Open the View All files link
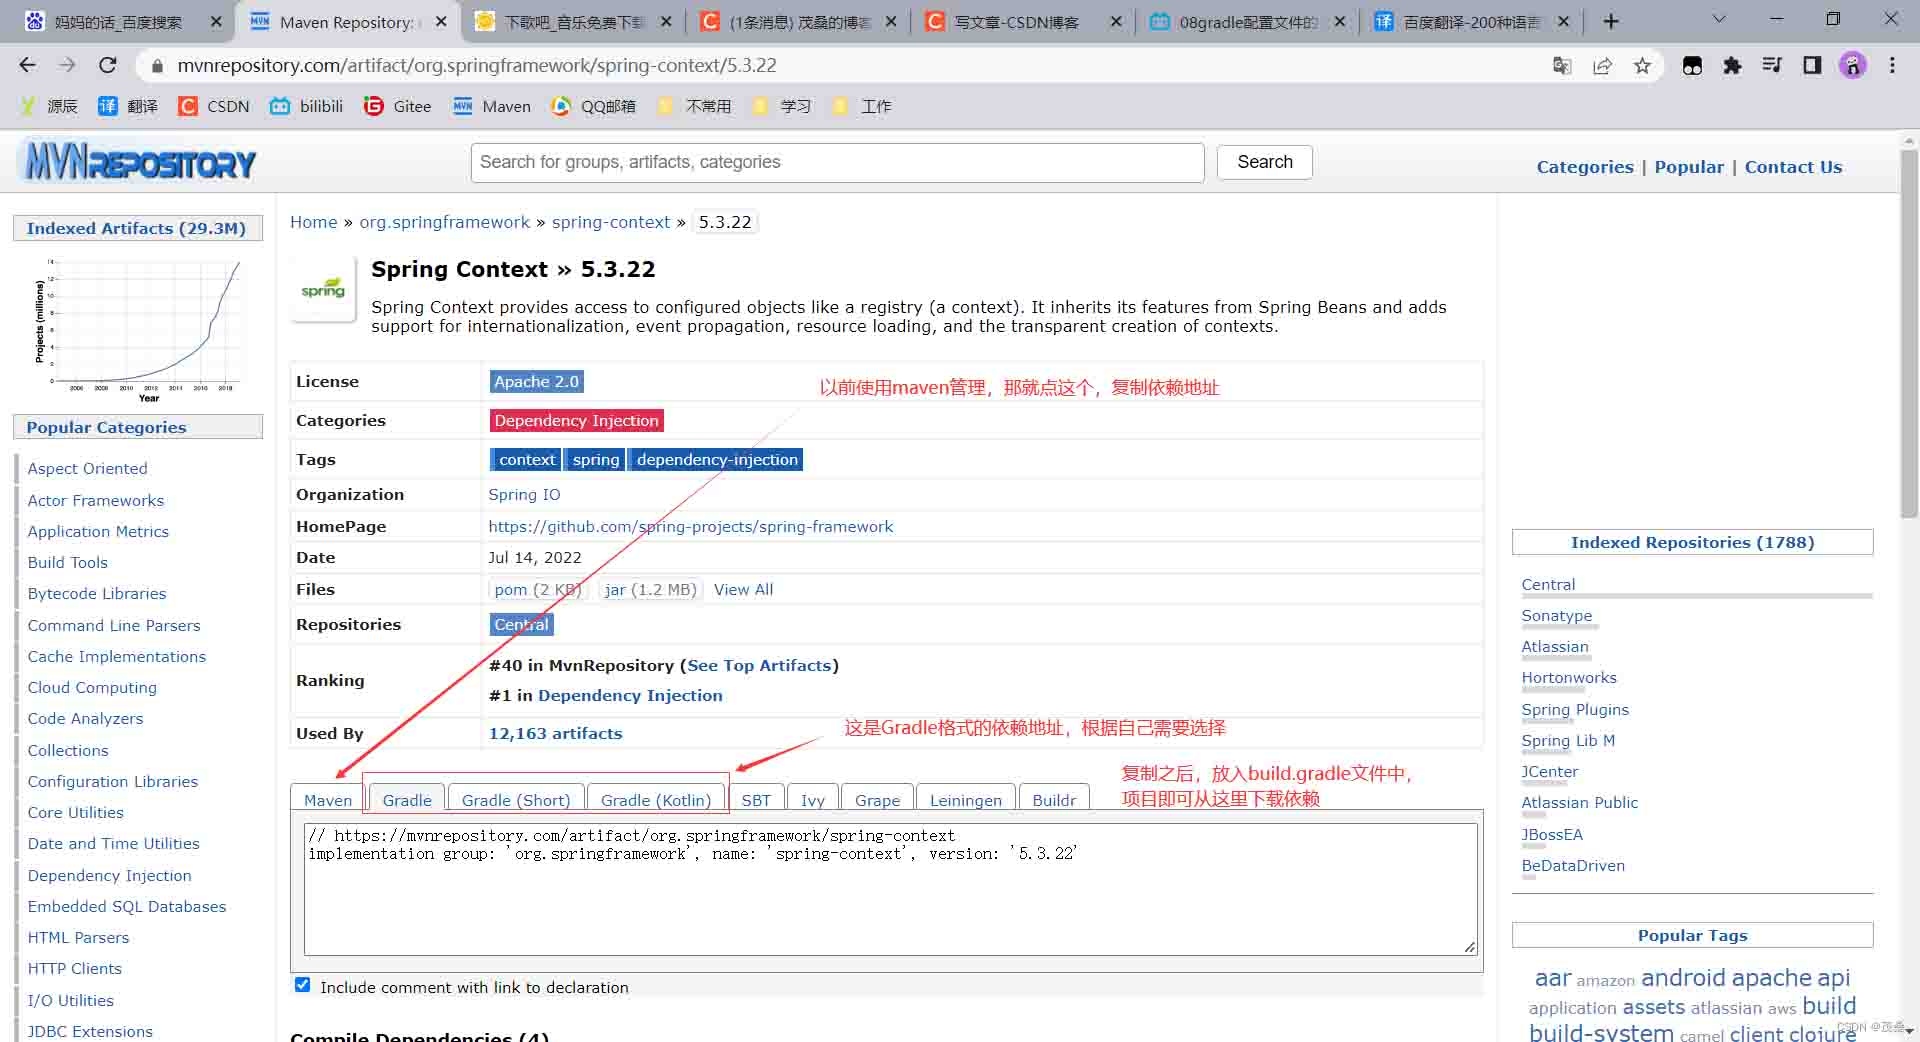This screenshot has height=1042, width=1920. (x=743, y=589)
